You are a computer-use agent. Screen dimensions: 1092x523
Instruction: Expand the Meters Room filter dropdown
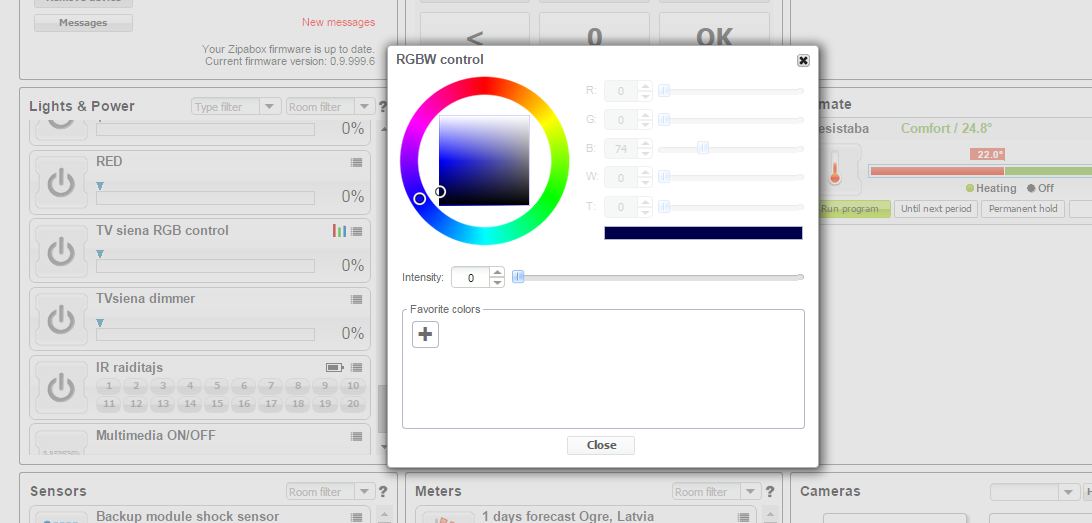749,492
